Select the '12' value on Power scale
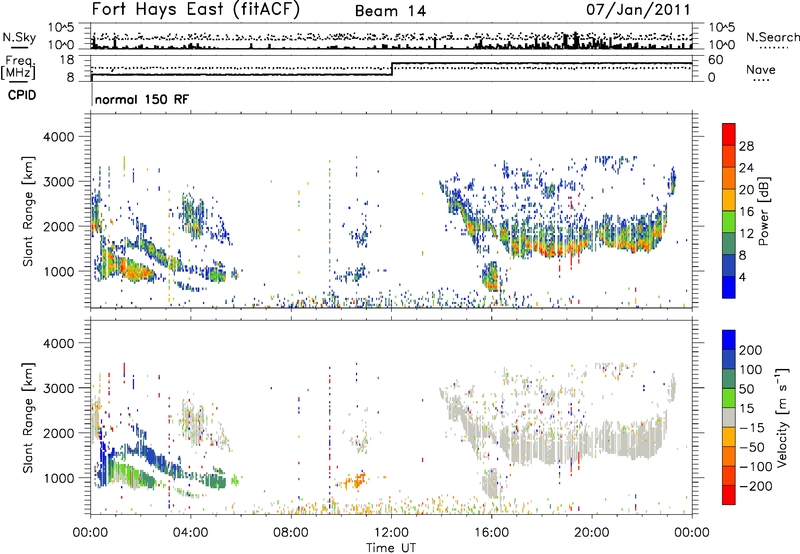800x554 pixels. click(x=746, y=234)
